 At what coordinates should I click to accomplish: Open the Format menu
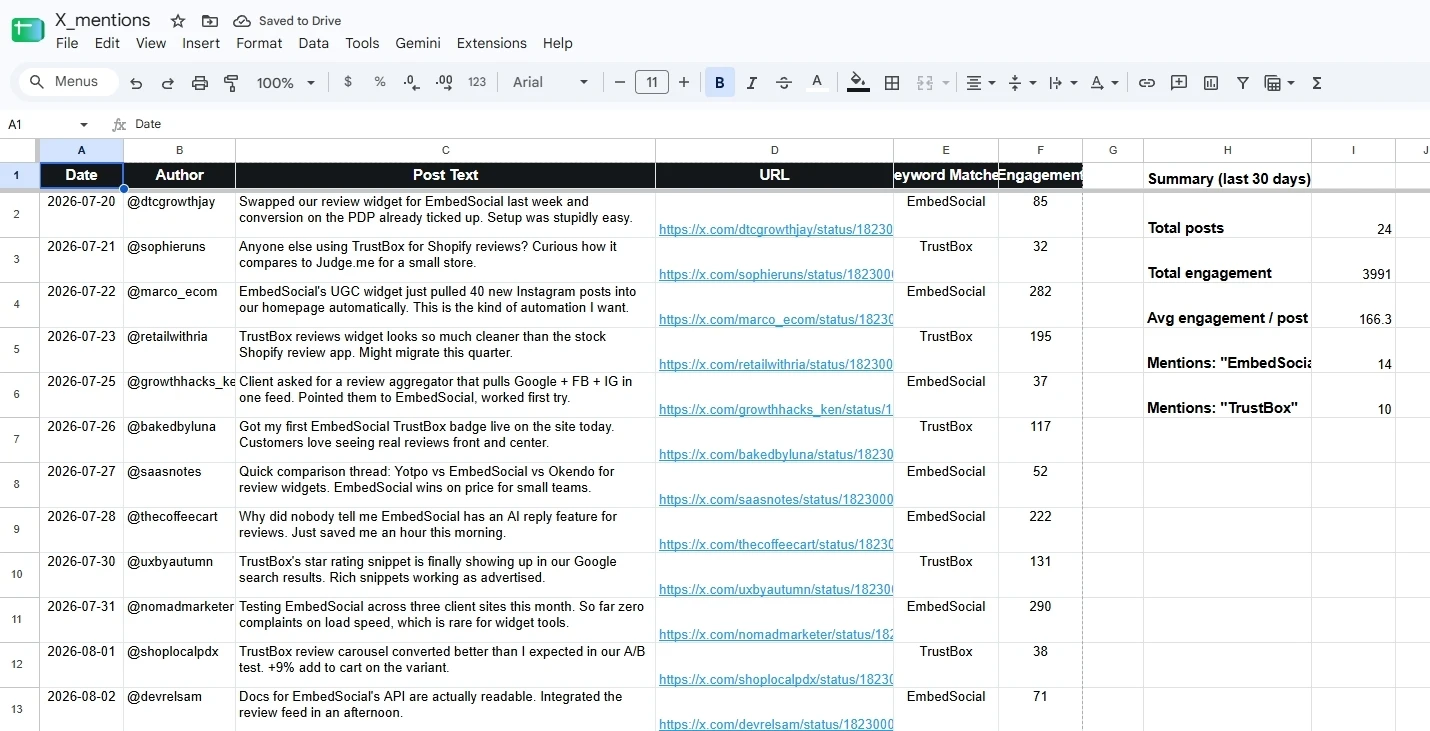pyautogui.click(x=259, y=43)
